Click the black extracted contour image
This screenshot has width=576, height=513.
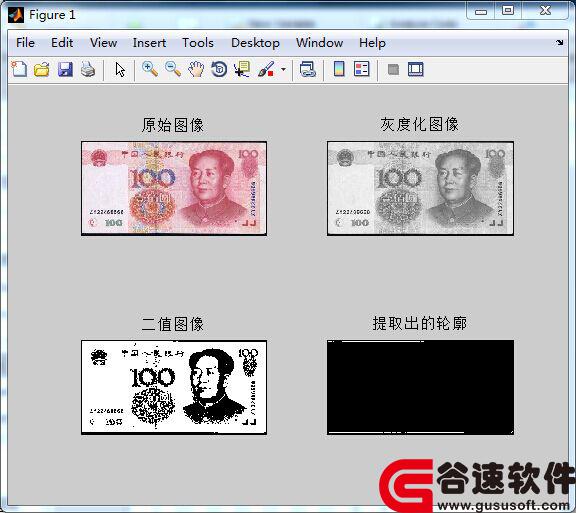click(x=420, y=387)
